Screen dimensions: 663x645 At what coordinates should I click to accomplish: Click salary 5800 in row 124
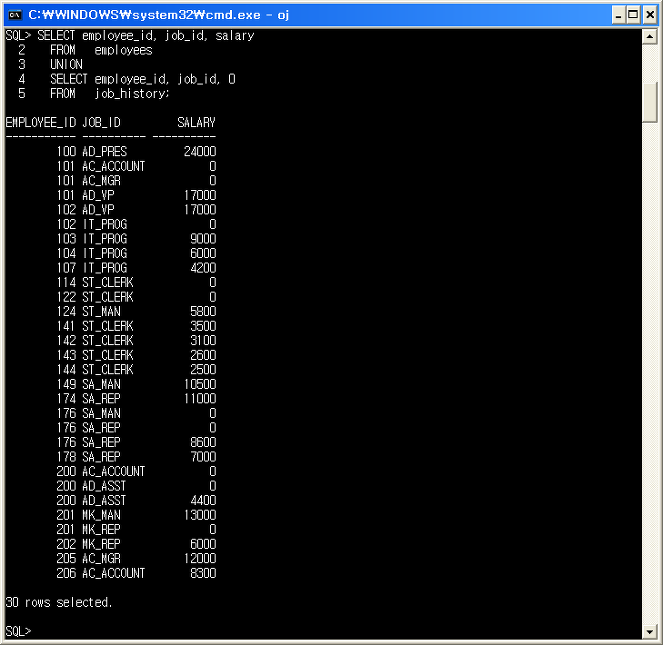tap(203, 312)
